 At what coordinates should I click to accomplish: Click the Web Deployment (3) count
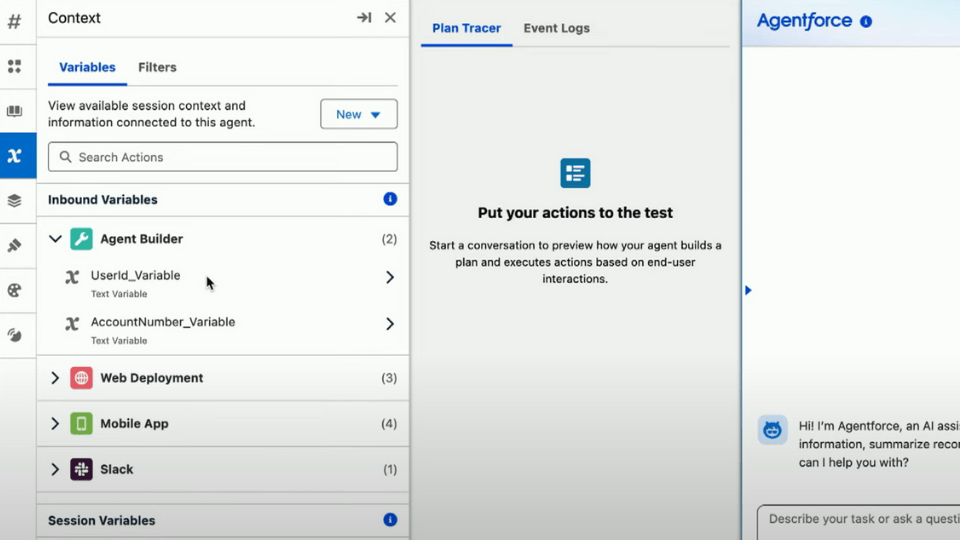(x=389, y=378)
